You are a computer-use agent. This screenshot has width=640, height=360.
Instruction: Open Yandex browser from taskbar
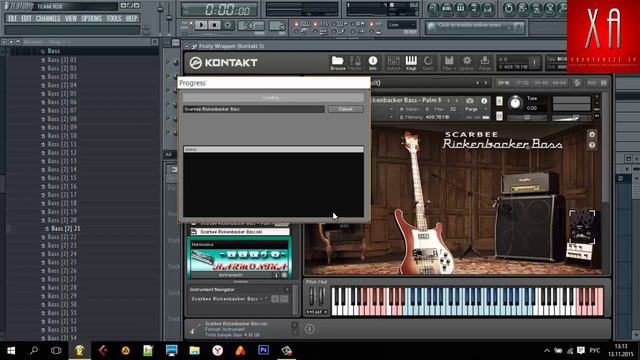coord(218,351)
